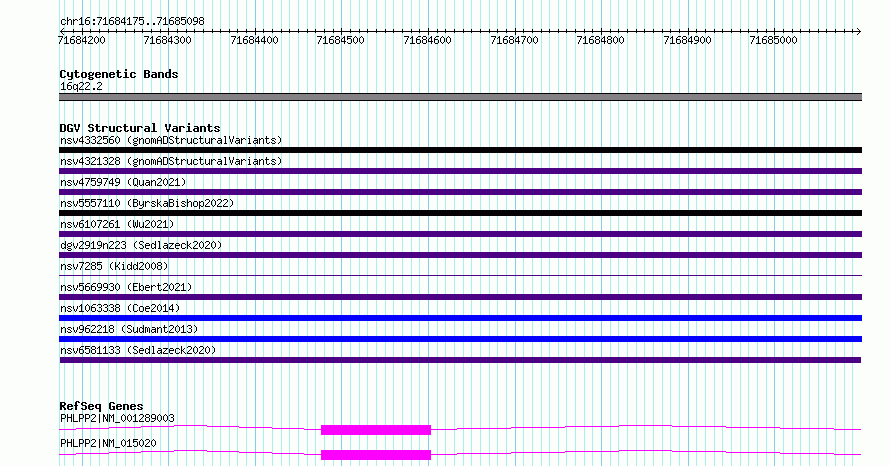Click nsv5669930 (Ebert2021) variant label

pos(126,287)
